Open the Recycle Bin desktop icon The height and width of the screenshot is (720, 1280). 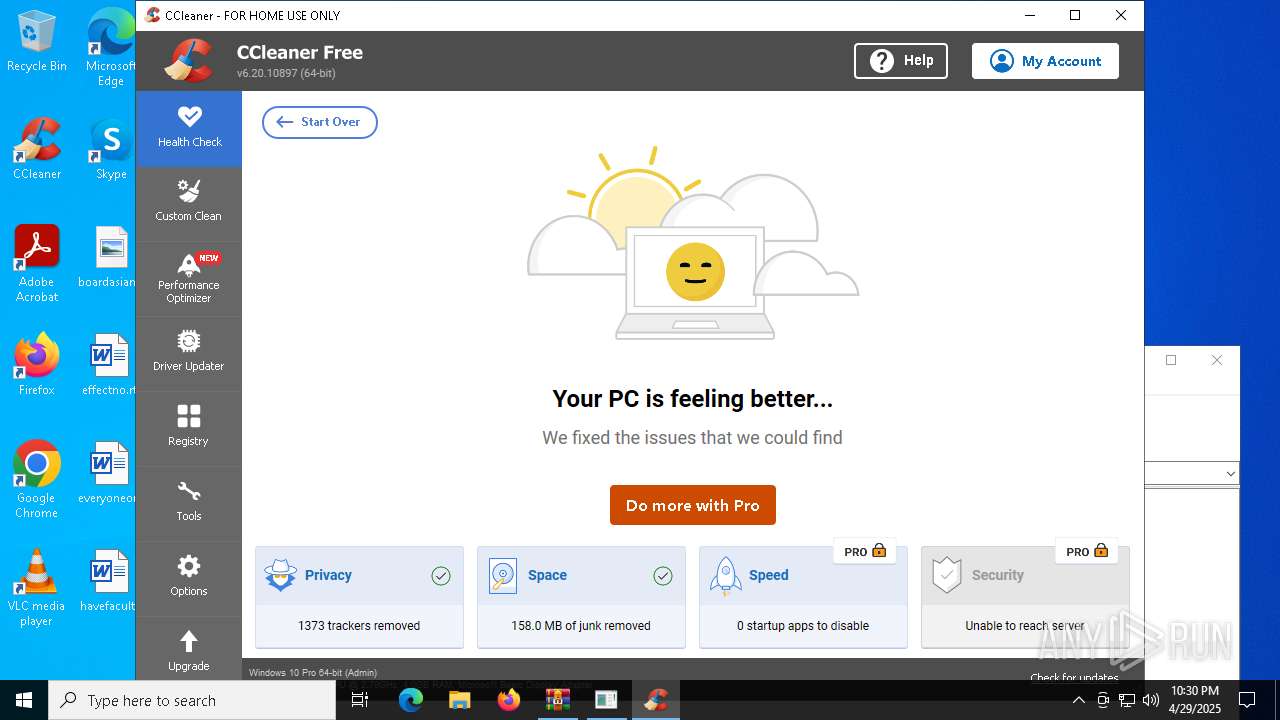point(37,42)
